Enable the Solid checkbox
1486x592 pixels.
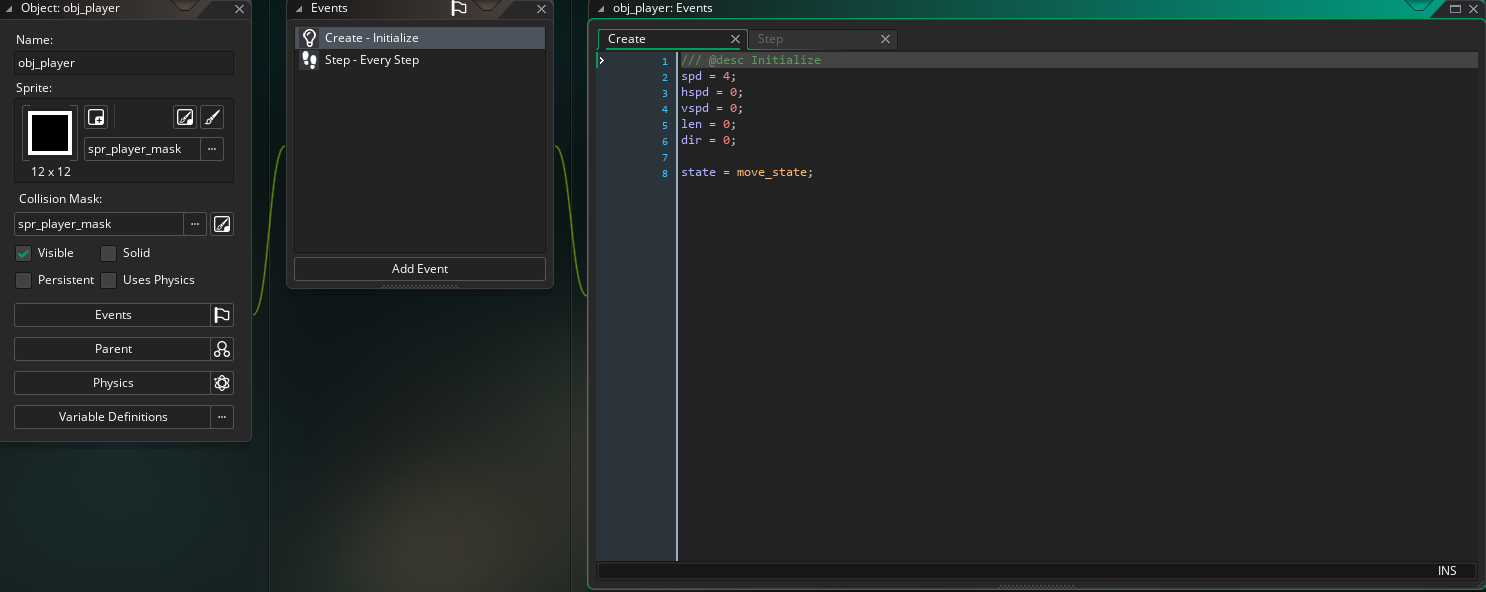pos(109,253)
